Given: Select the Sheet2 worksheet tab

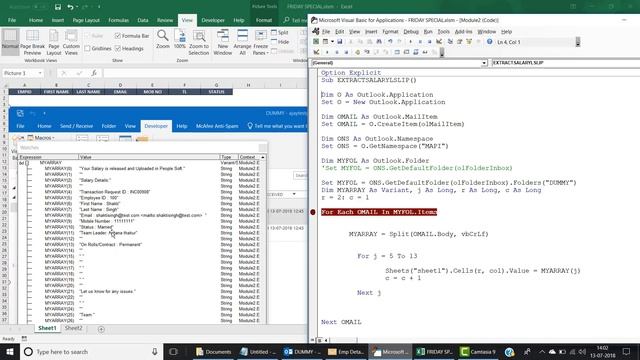Looking at the screenshot, I should point(73,328).
